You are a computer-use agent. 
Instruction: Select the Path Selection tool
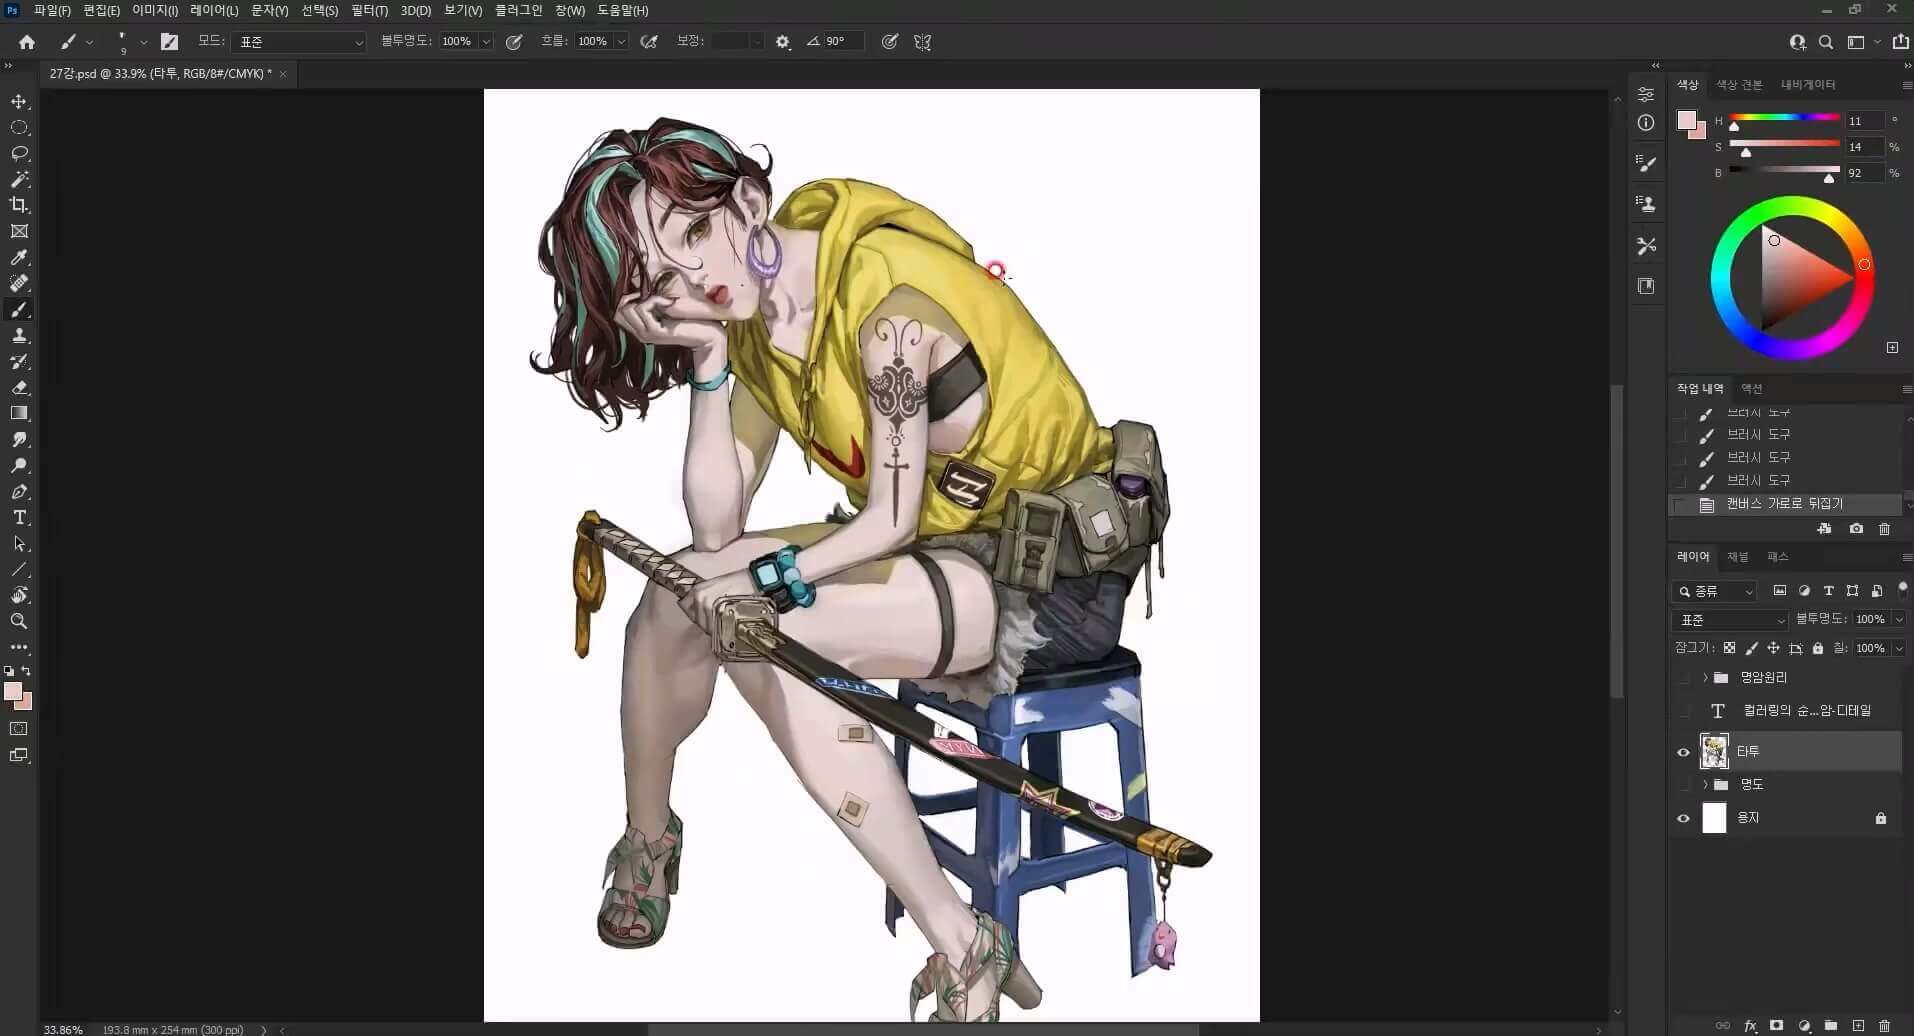pyautogui.click(x=19, y=543)
